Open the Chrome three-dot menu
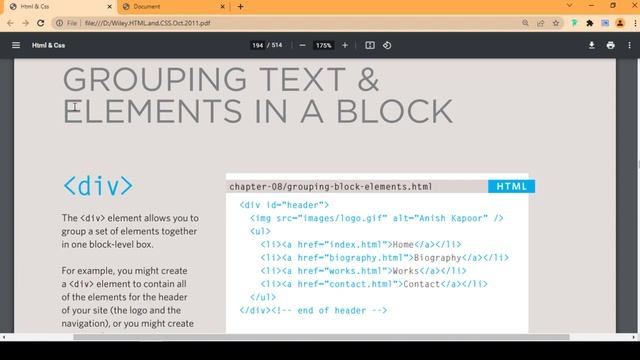 tap(635, 23)
